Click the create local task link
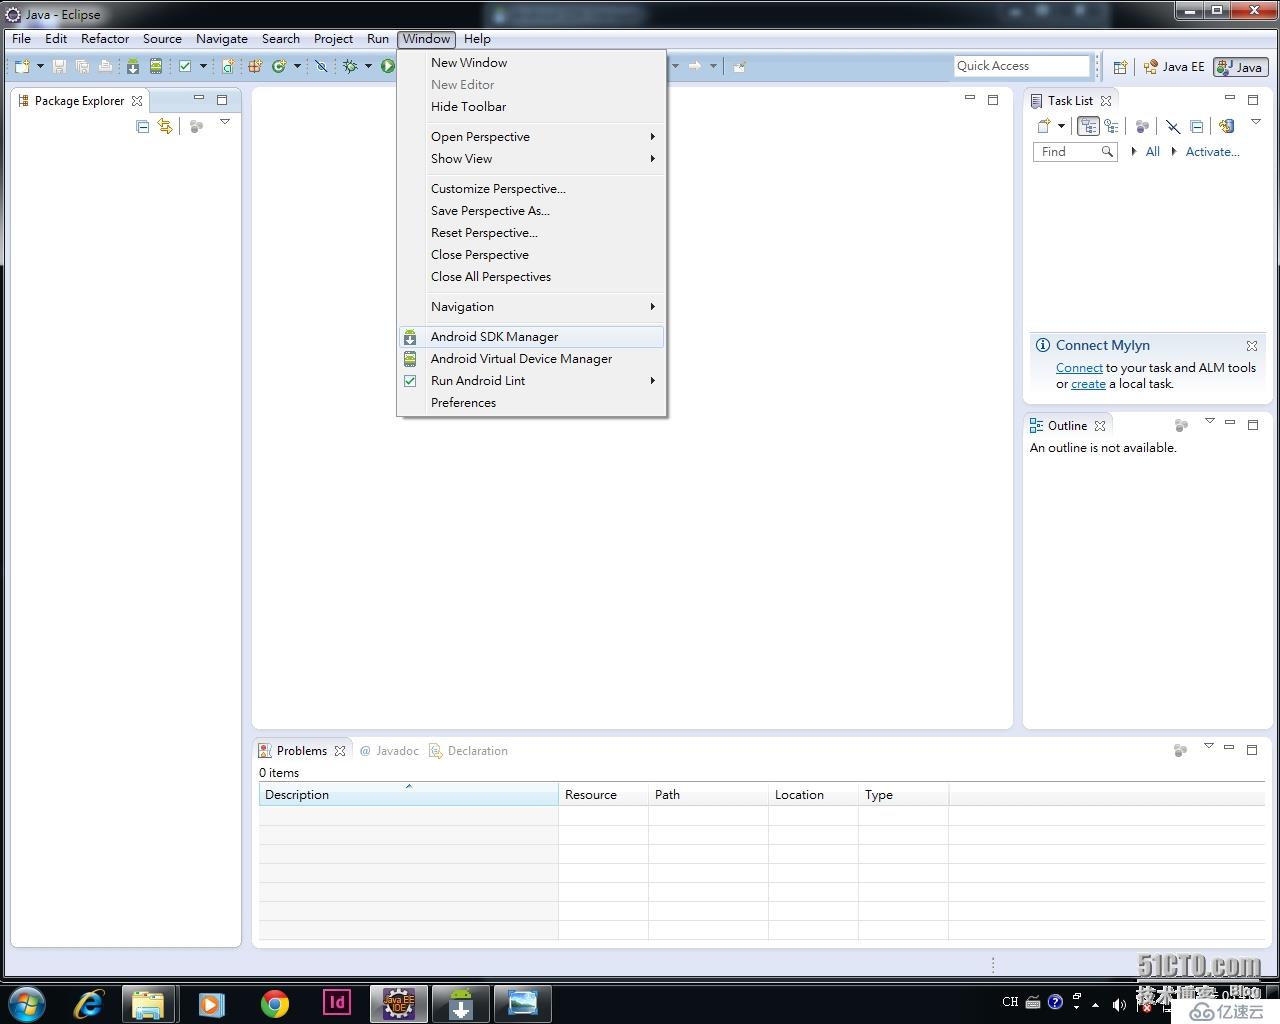 coord(1088,384)
